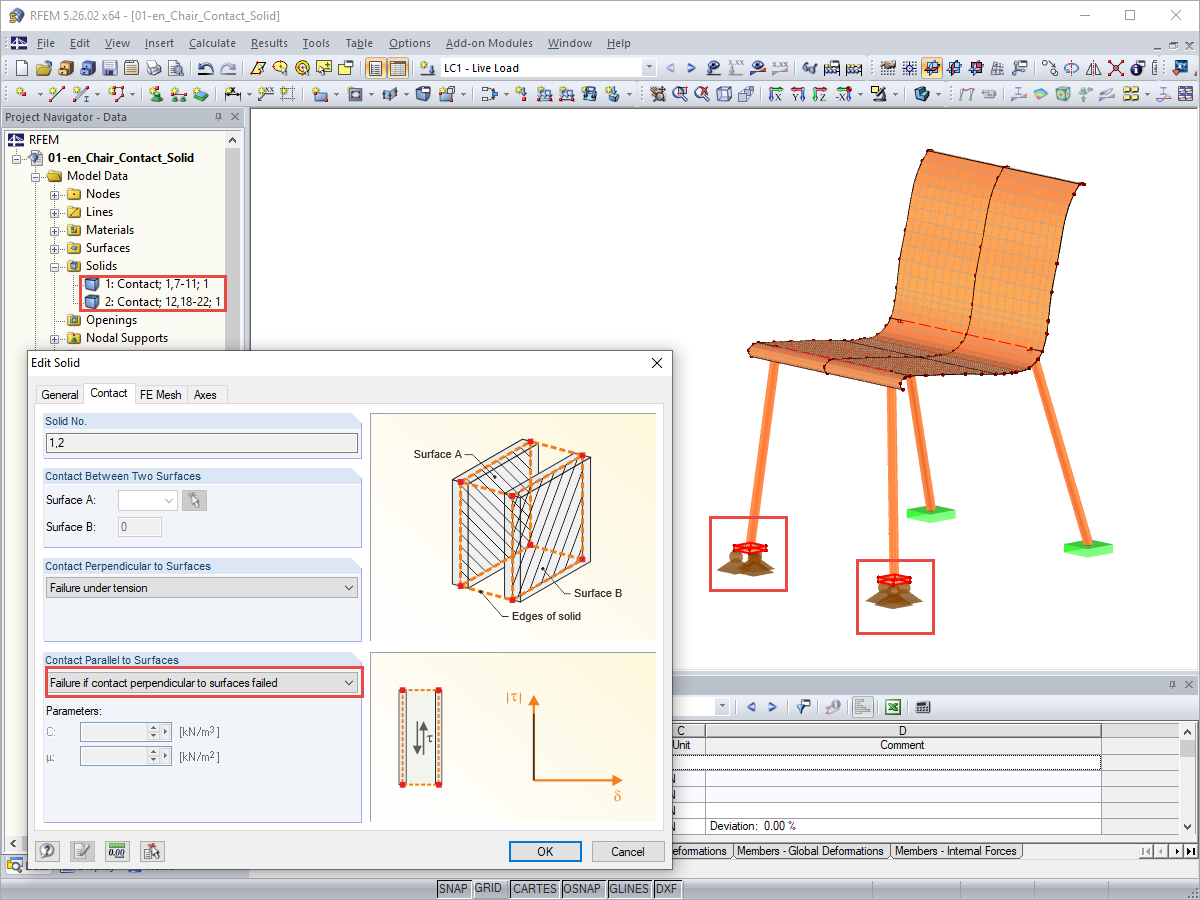Viewport: 1200px width, 900px height.
Task: Click OK in Edit Solid dialog
Action: pyautogui.click(x=545, y=852)
